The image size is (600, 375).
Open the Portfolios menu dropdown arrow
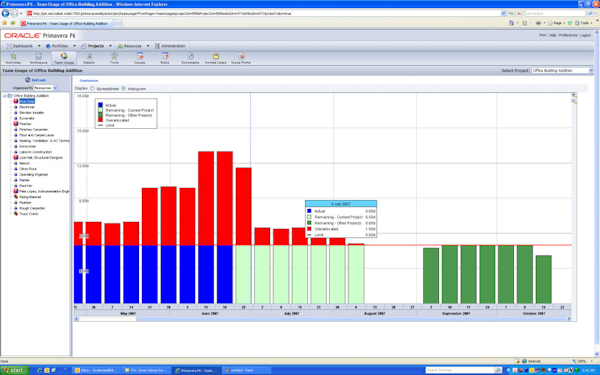point(74,46)
